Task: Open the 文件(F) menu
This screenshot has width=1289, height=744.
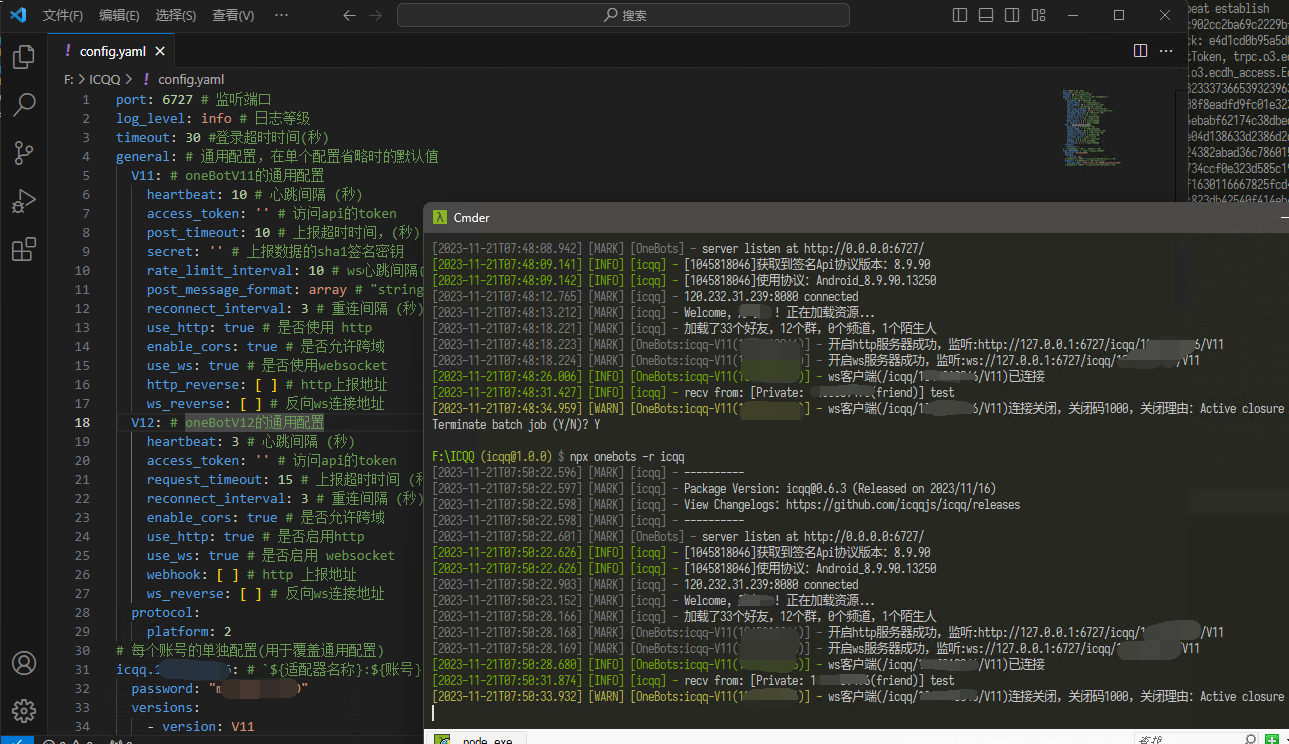Action: point(64,15)
